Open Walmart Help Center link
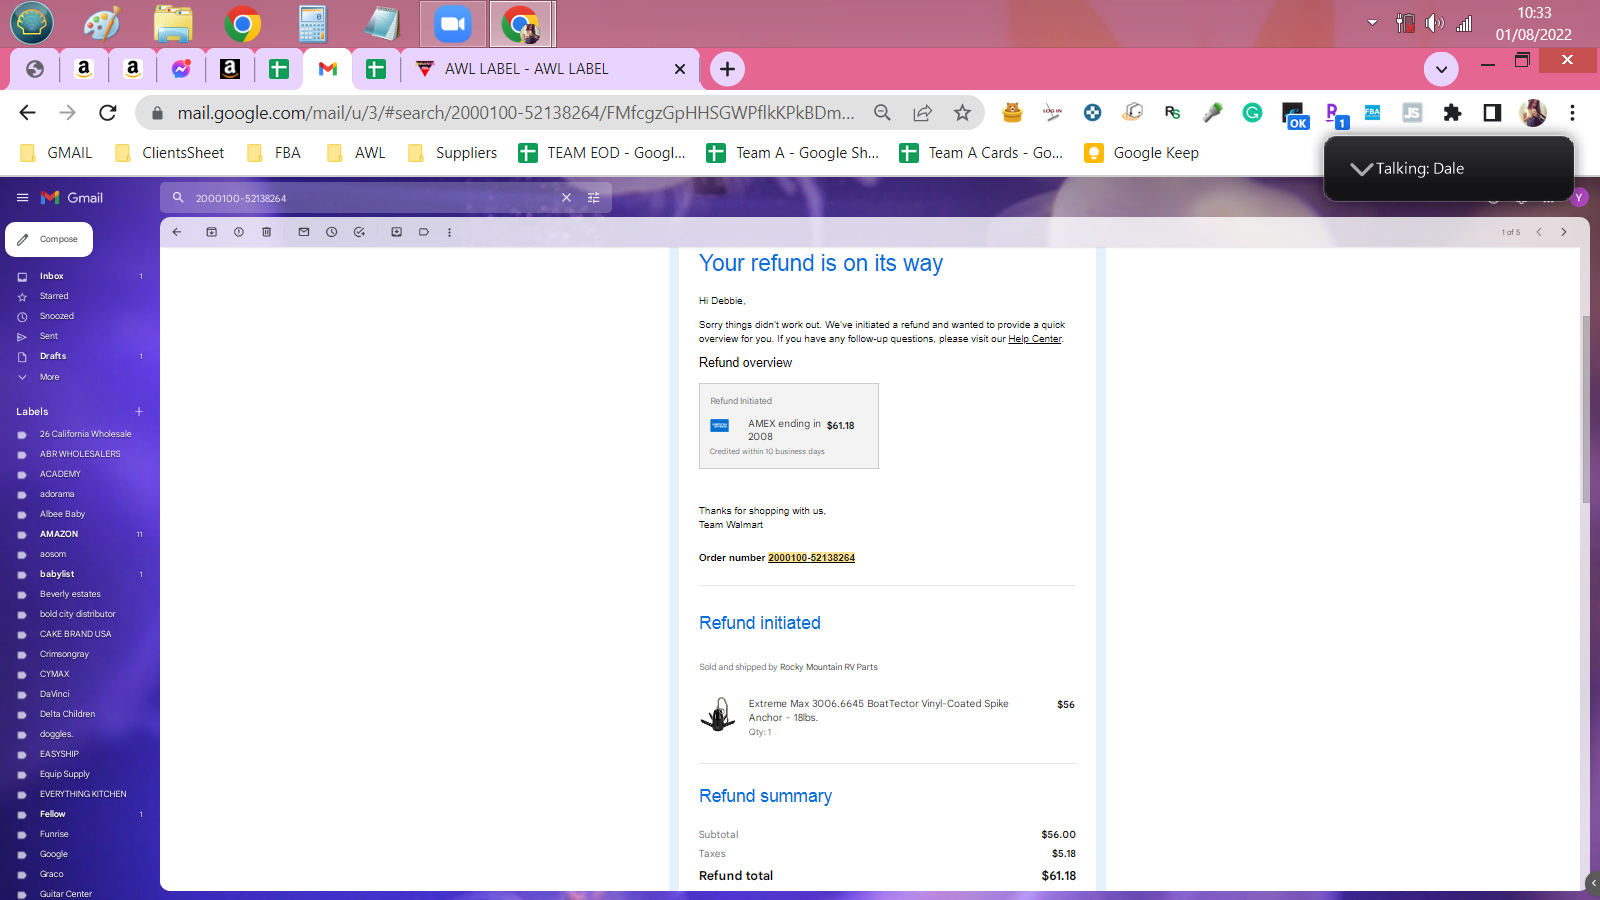The width and height of the screenshot is (1600, 900). click(1034, 339)
